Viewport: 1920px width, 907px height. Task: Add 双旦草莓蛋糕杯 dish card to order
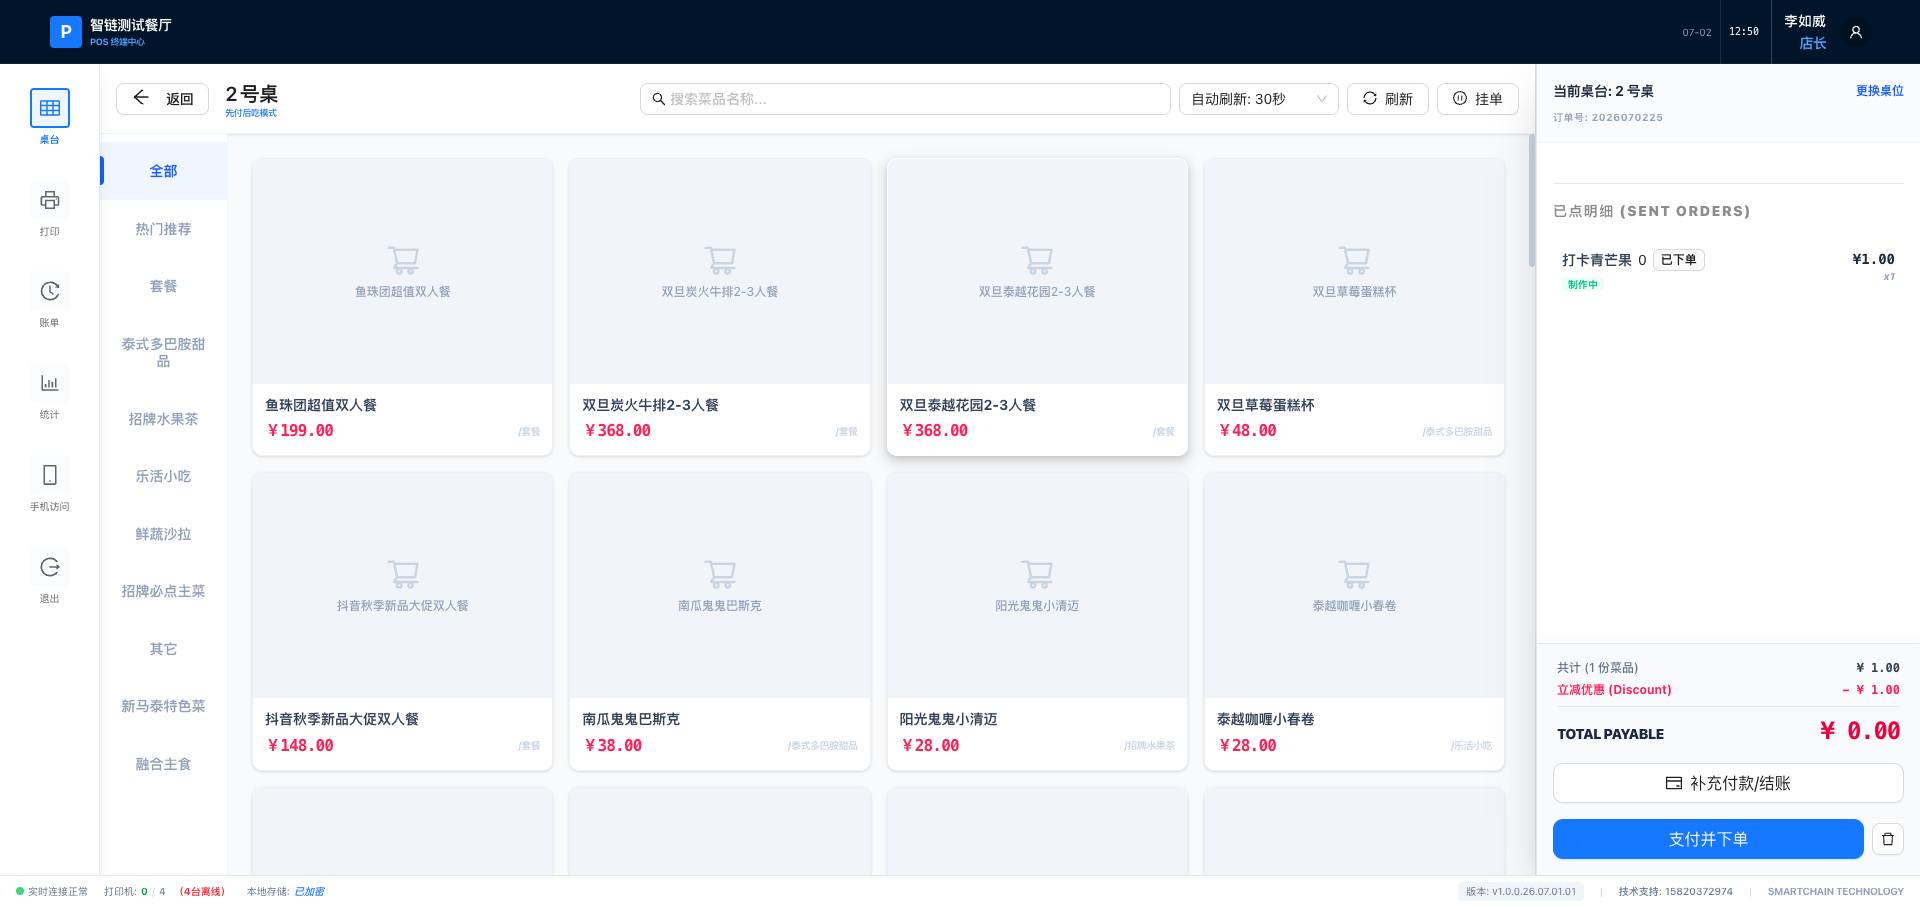(1354, 307)
